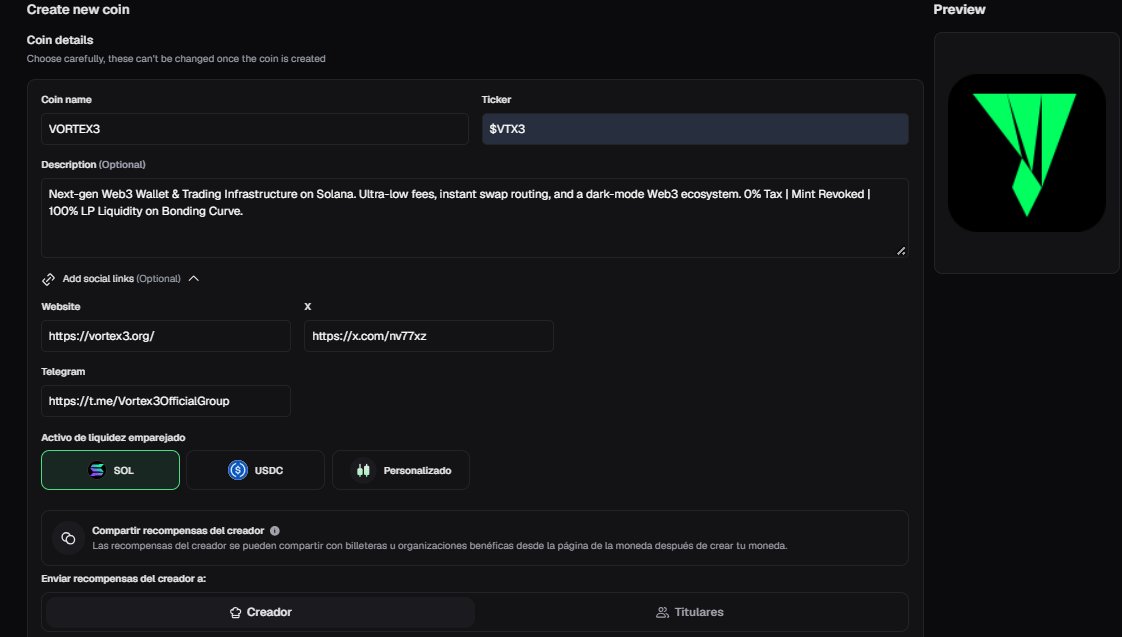This screenshot has width=1122, height=637.
Task: Click the description box resize handle
Action: 901,251
